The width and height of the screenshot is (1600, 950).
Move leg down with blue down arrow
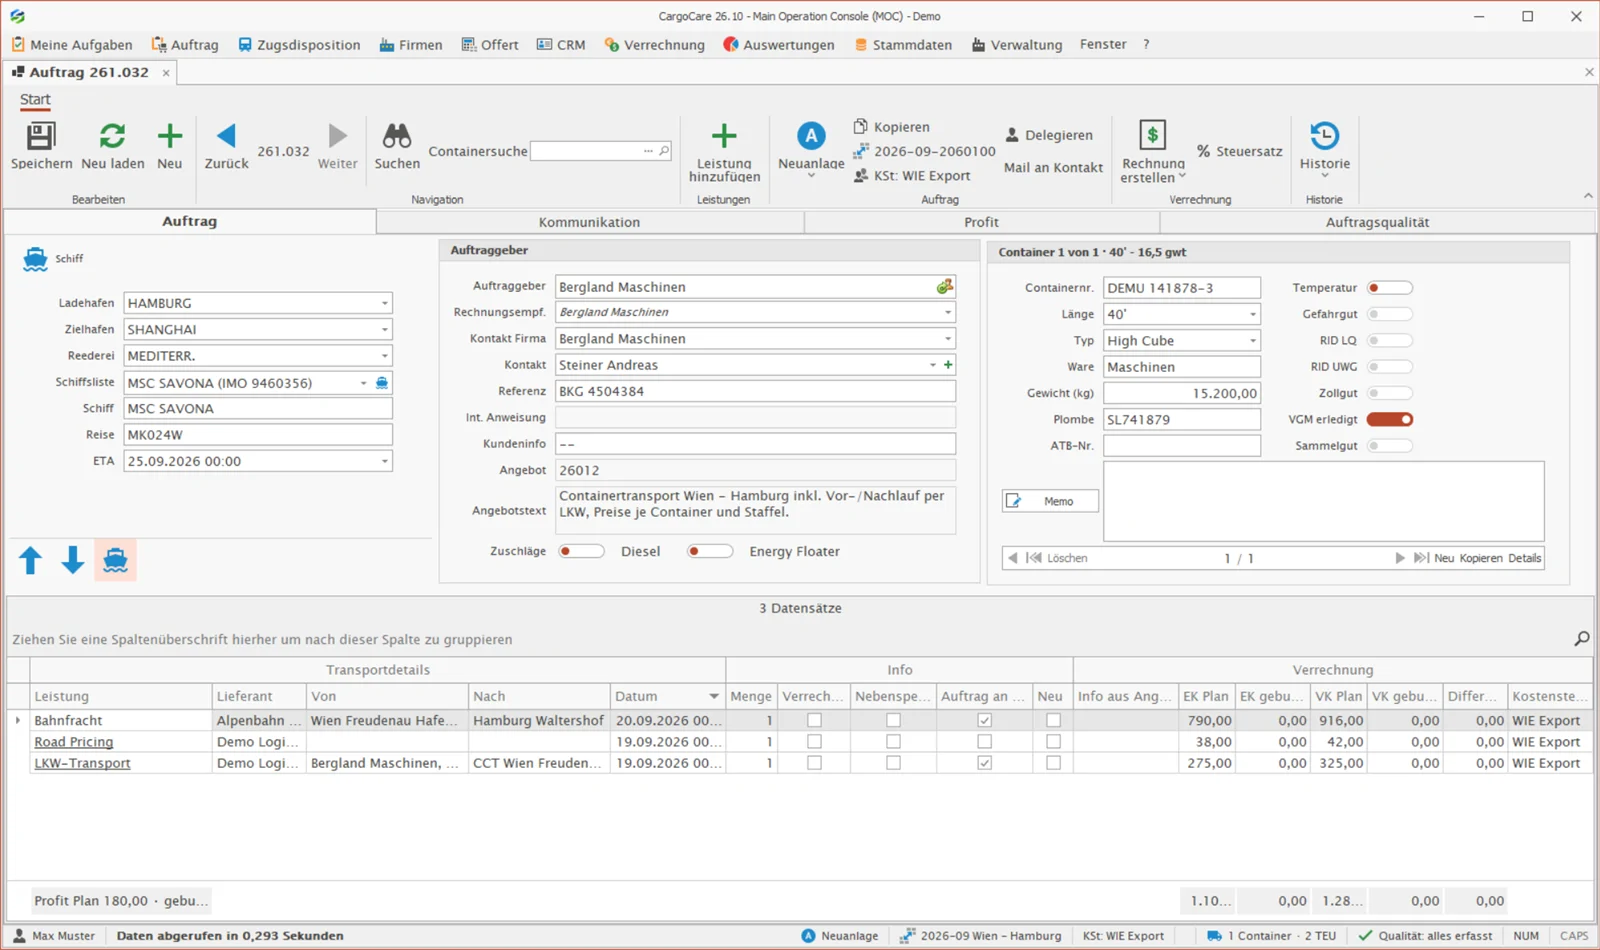pos(73,561)
